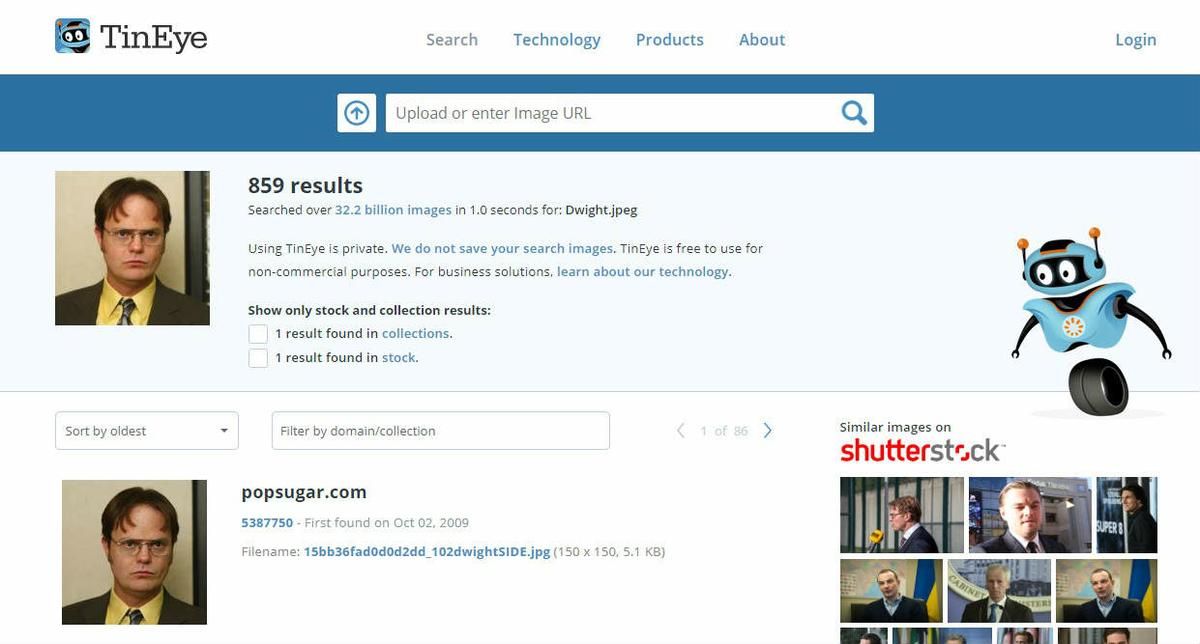Open the About menu item
This screenshot has height=644, width=1200.
[762, 40]
